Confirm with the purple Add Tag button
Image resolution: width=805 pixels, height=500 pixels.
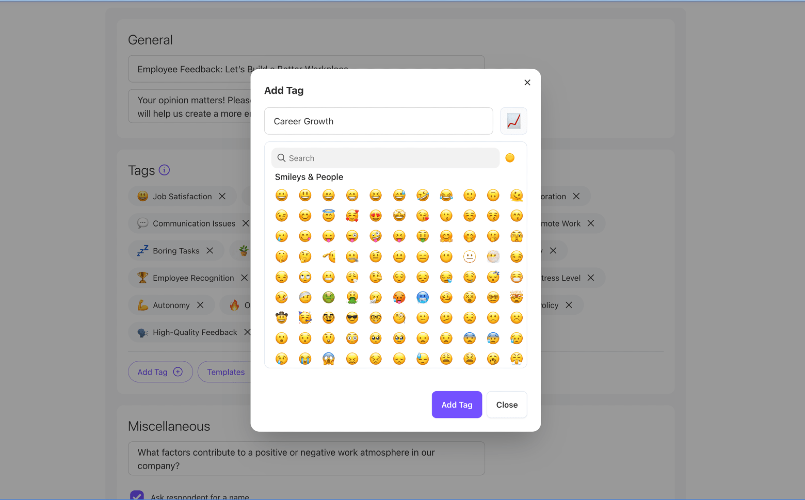tap(457, 405)
